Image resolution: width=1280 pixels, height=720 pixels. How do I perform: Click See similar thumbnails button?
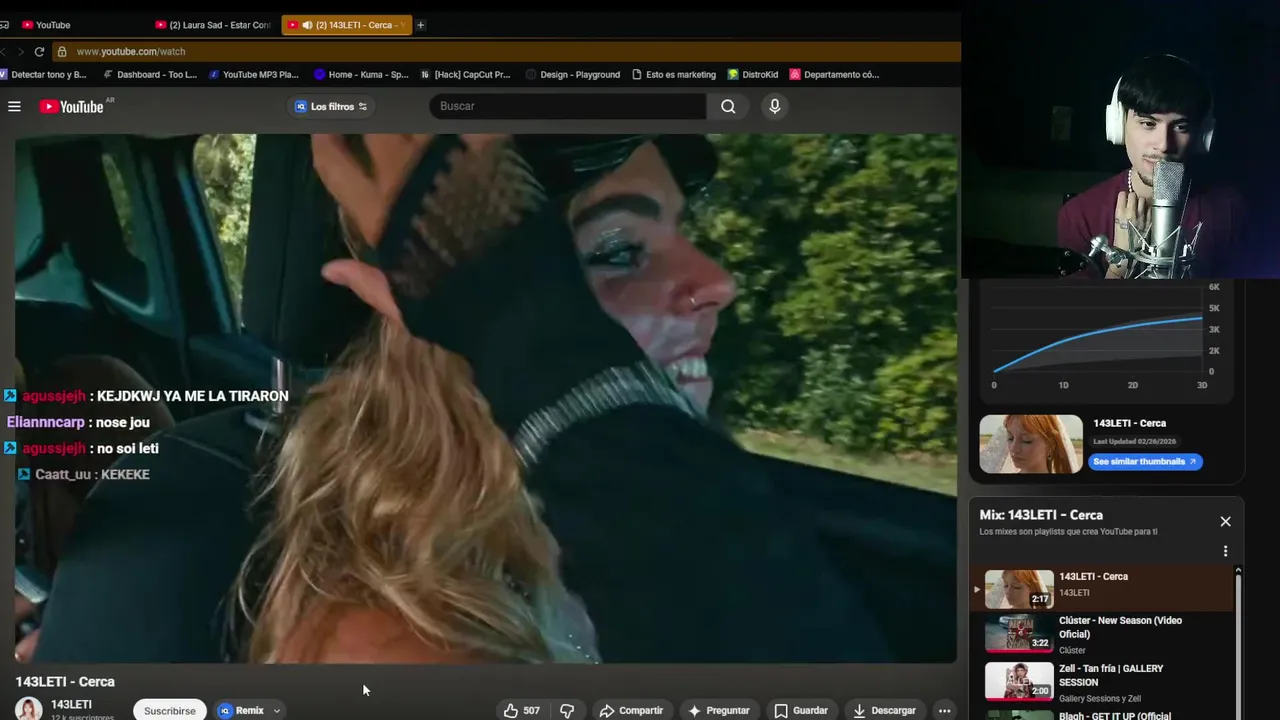pyautogui.click(x=1145, y=461)
